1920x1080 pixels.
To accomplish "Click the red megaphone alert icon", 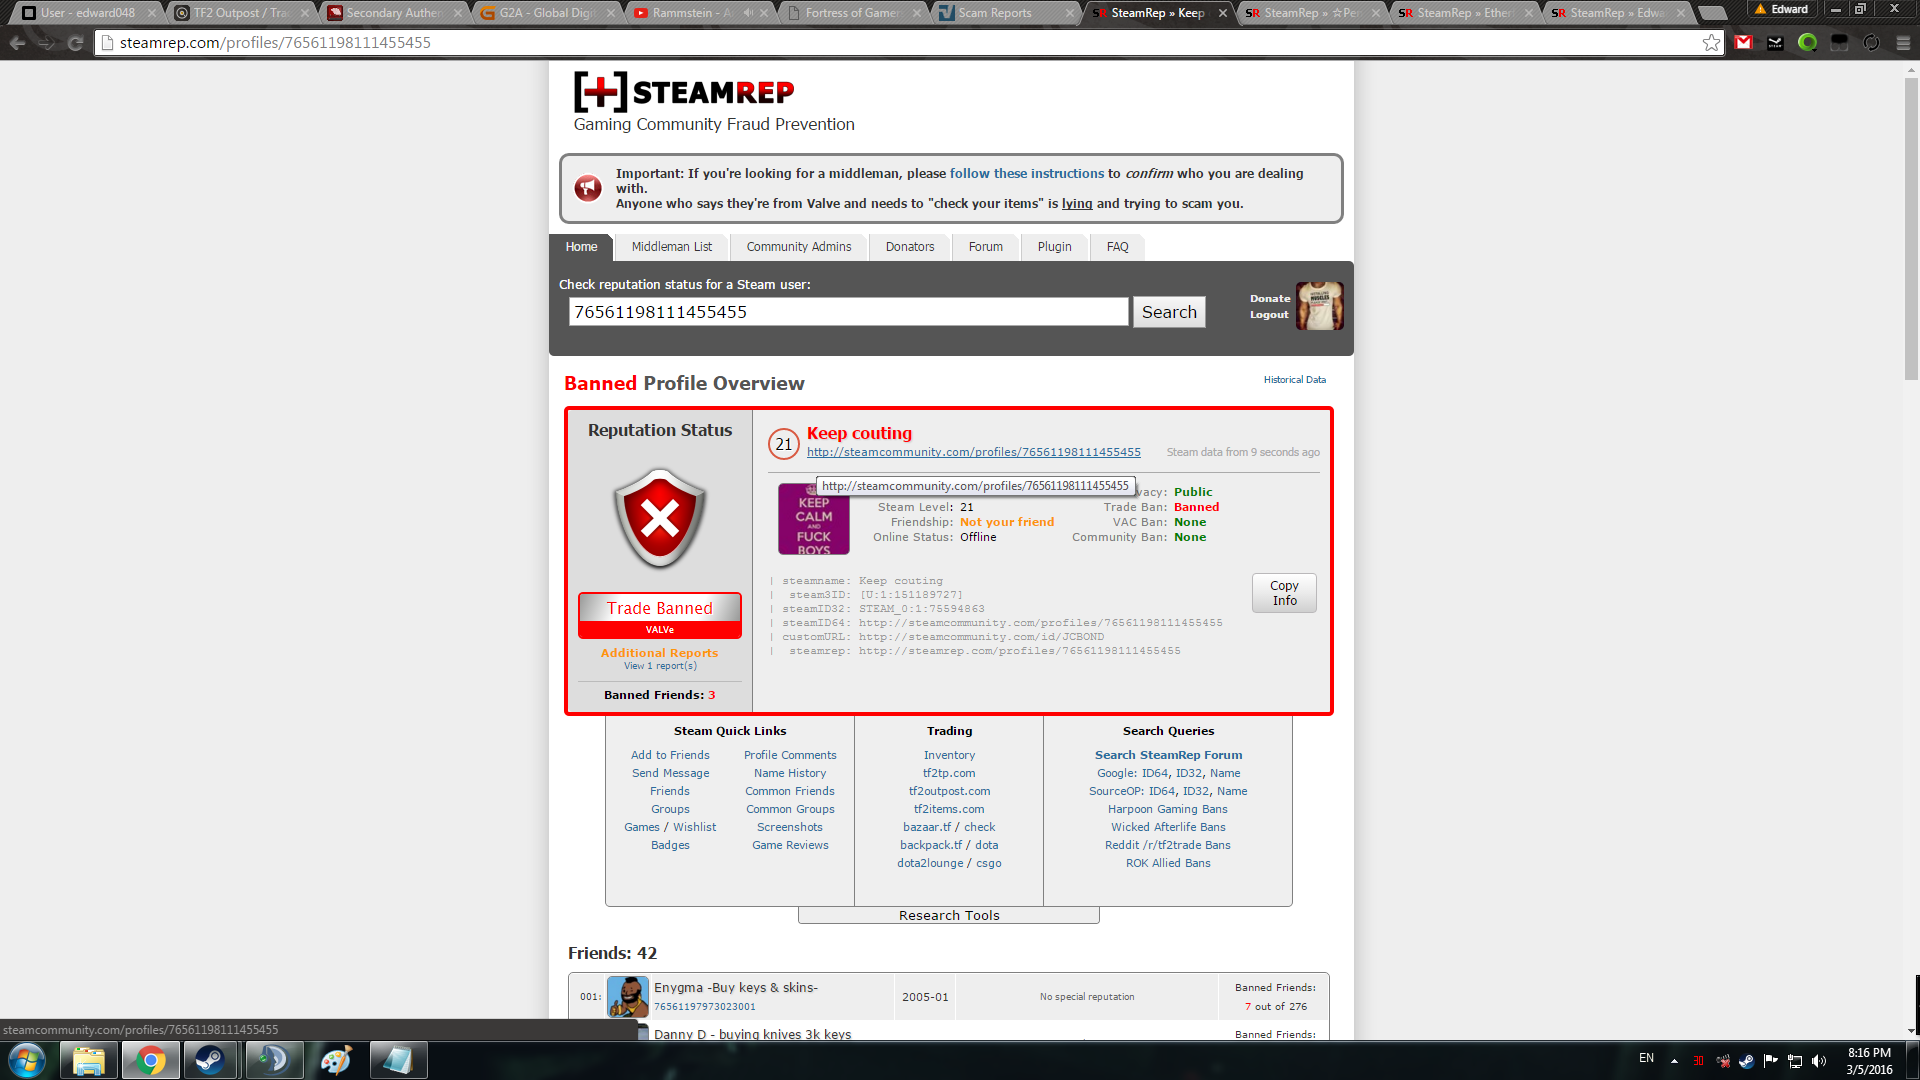I will tap(588, 188).
